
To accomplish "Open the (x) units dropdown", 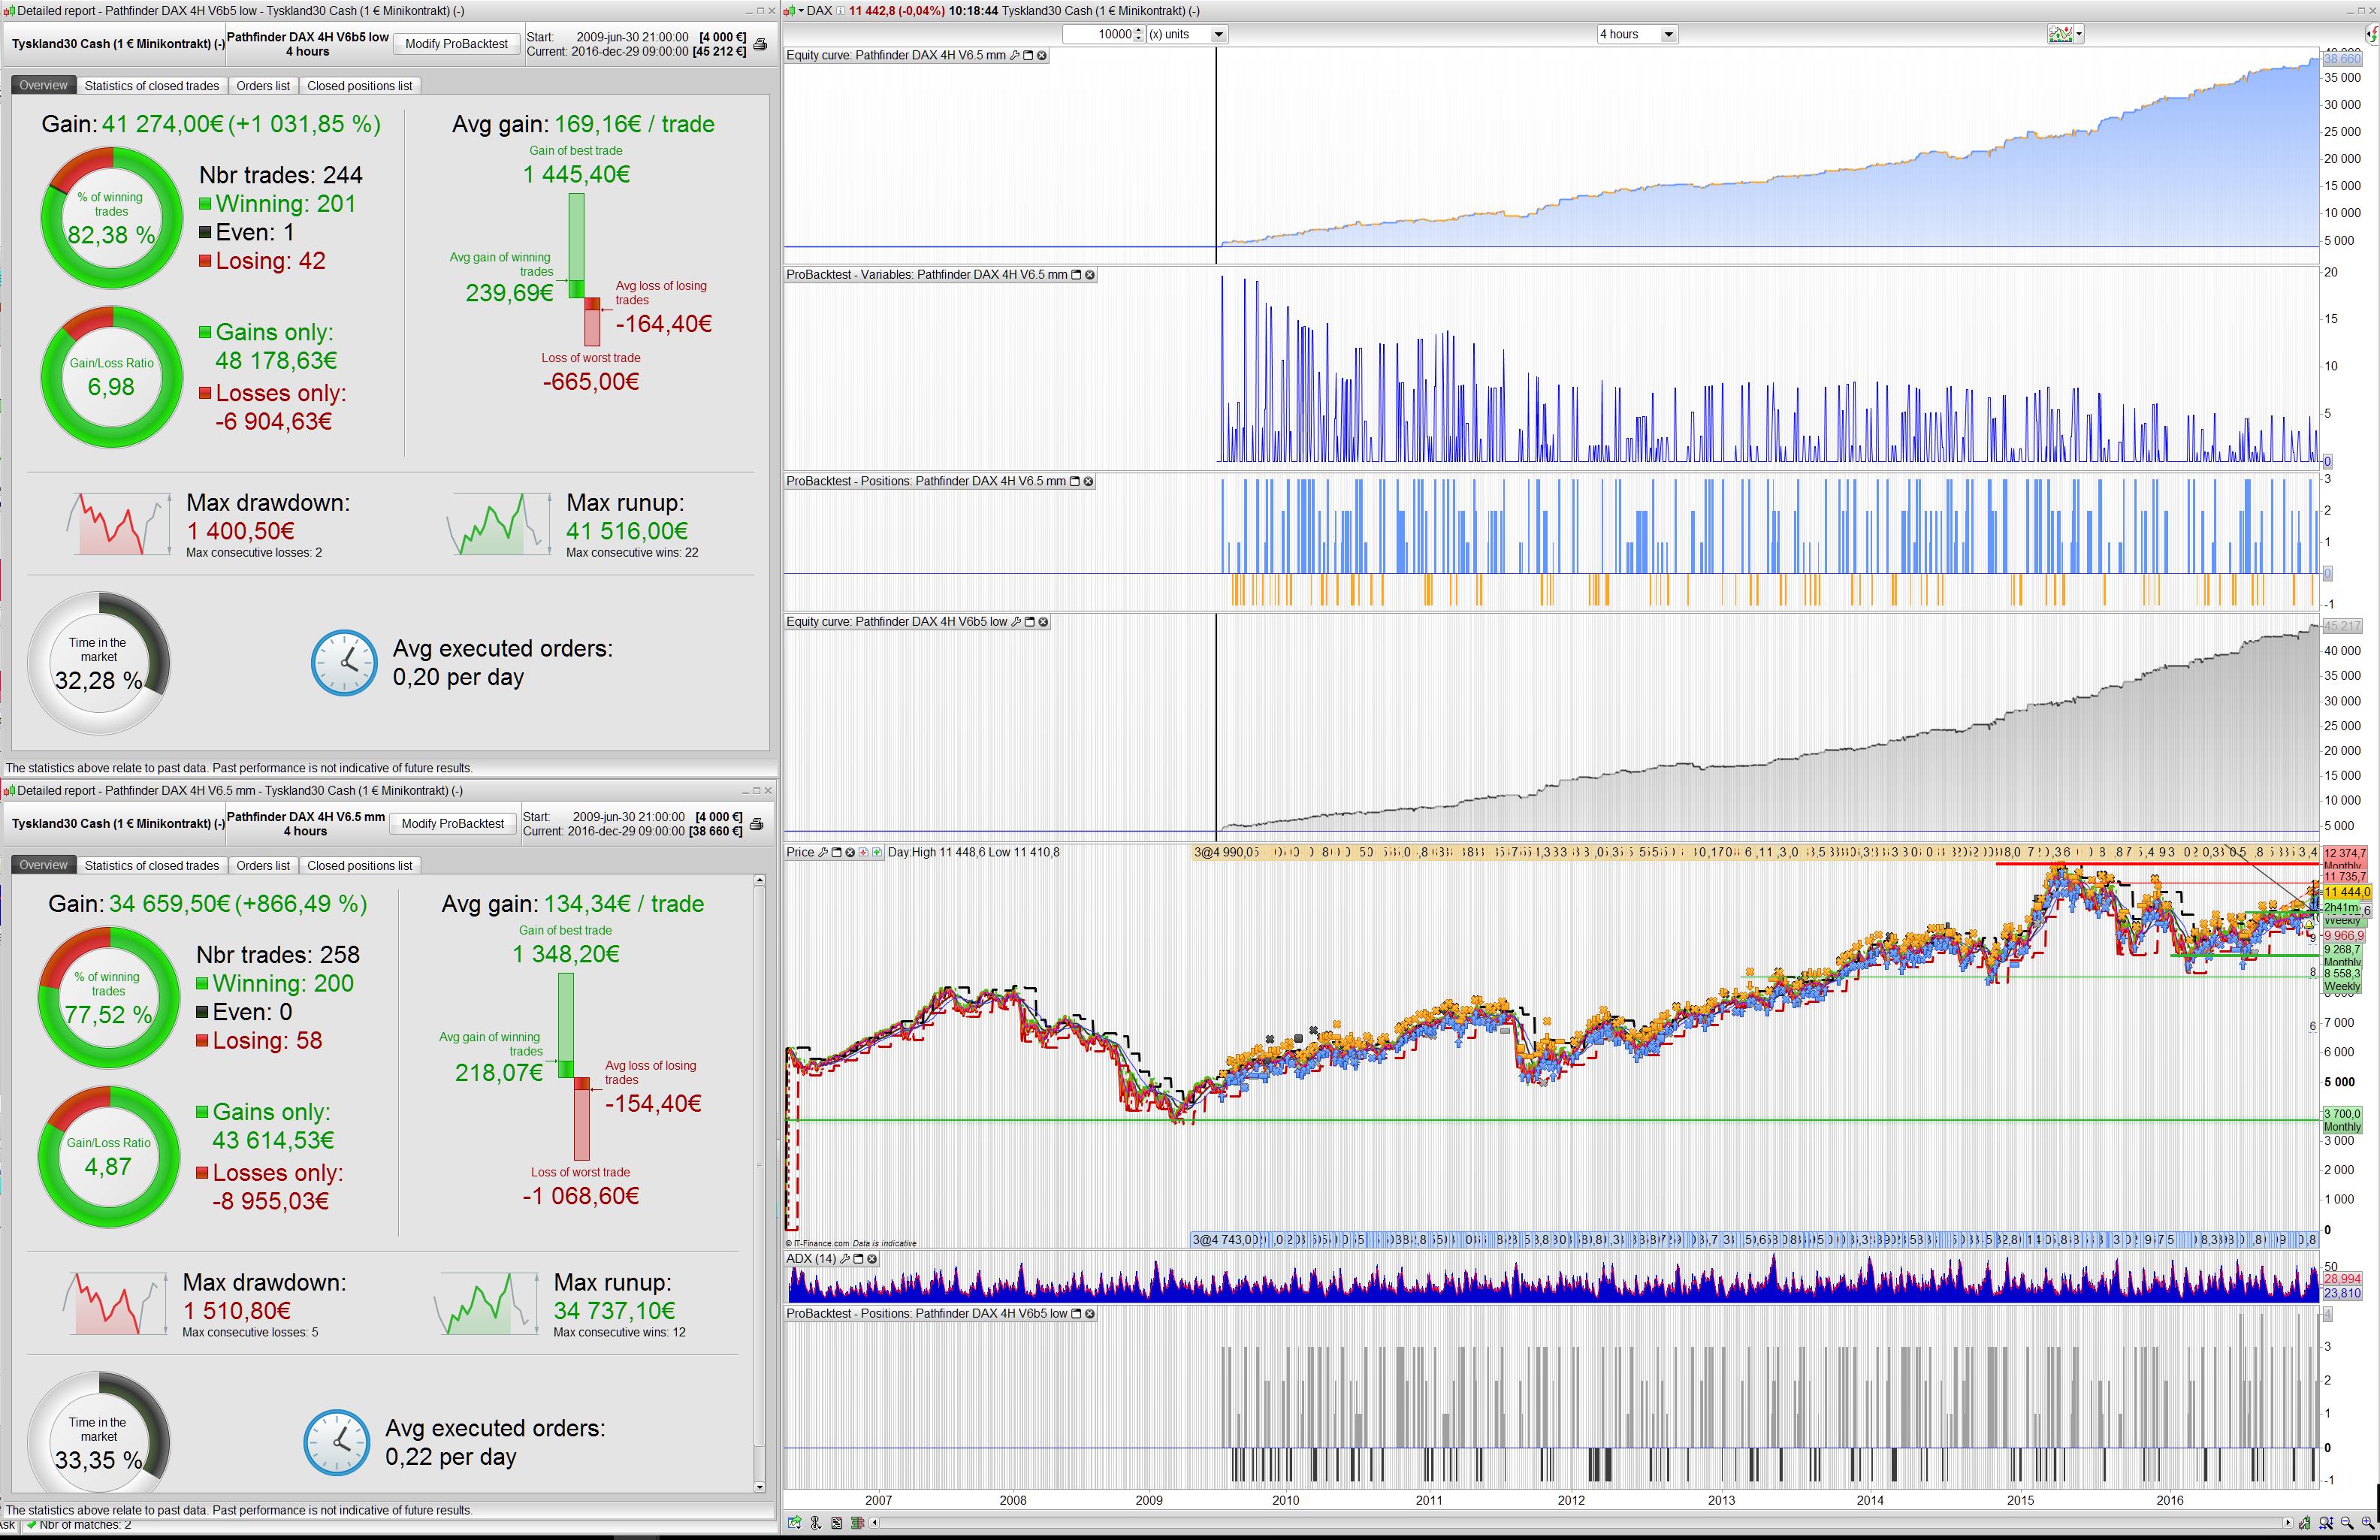I will (x=1218, y=34).
